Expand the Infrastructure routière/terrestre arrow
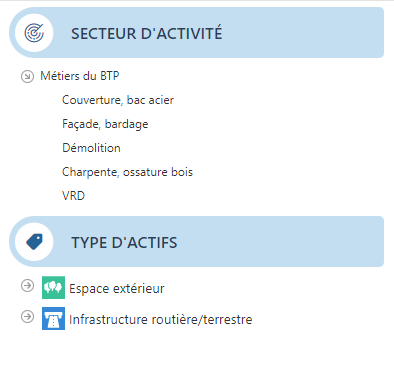394x368 pixels. 27,316
